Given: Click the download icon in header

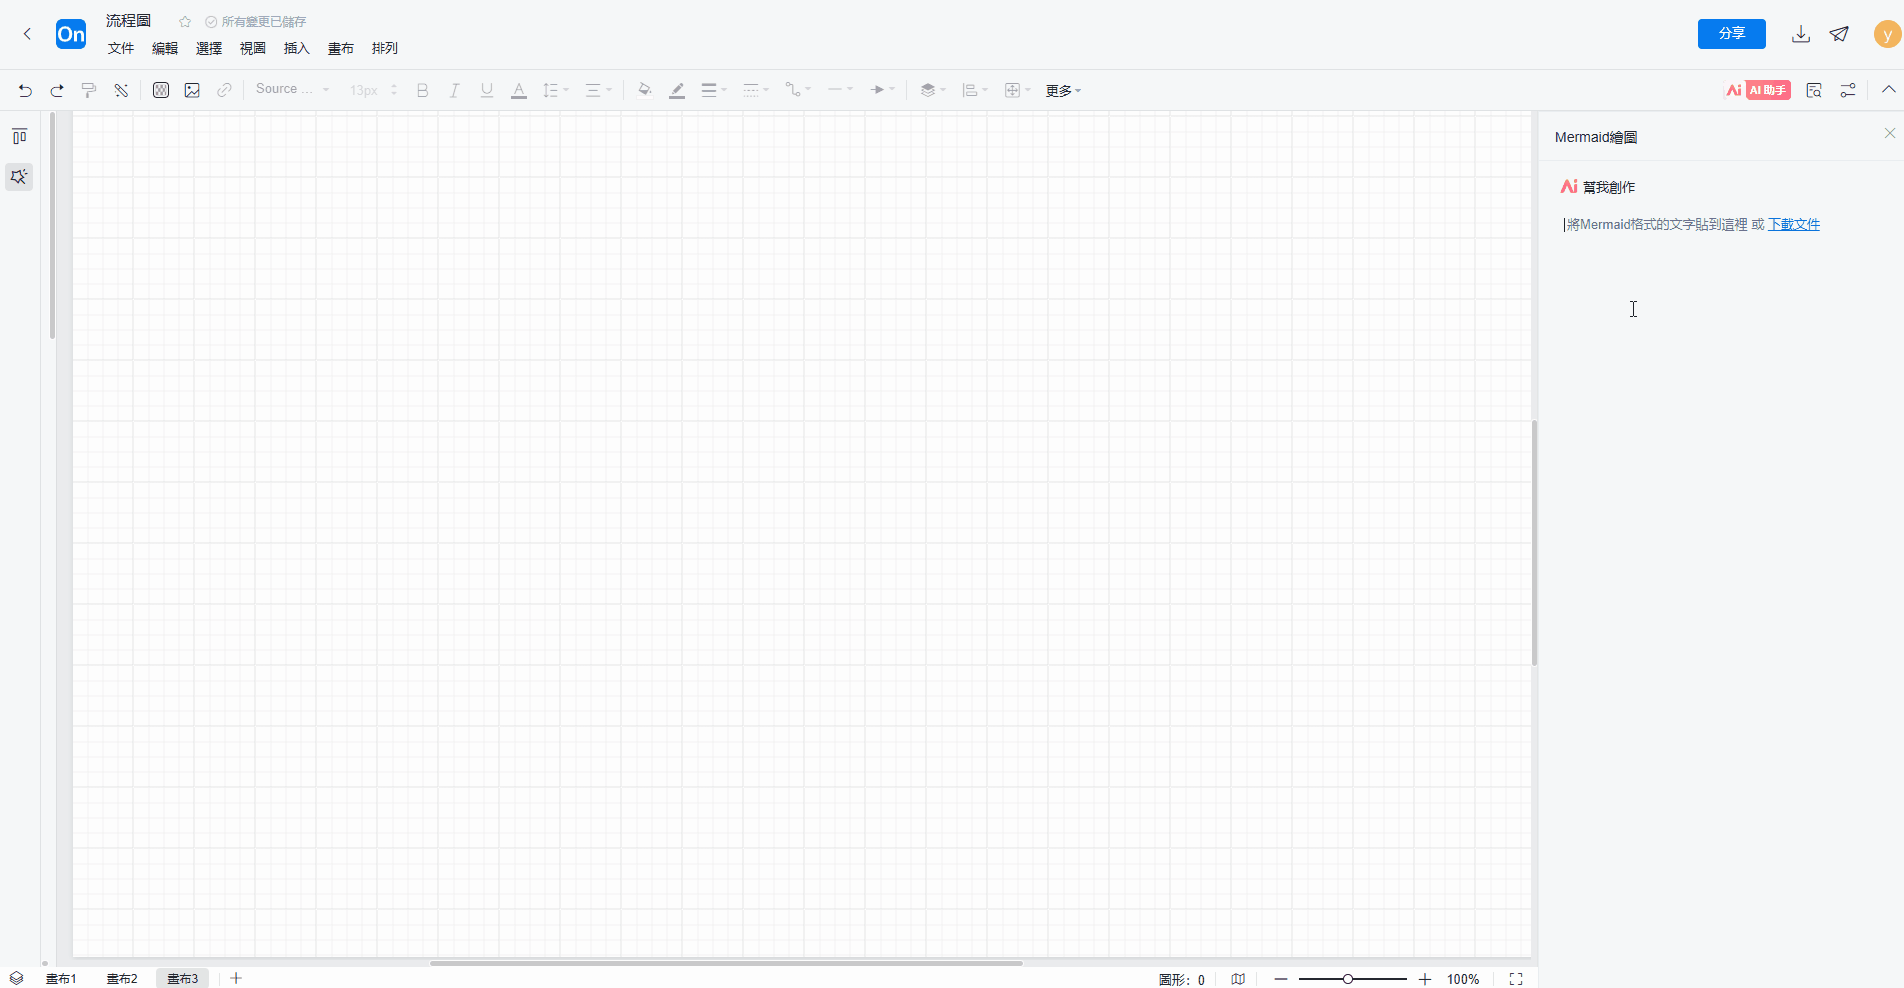Looking at the screenshot, I should (1800, 34).
